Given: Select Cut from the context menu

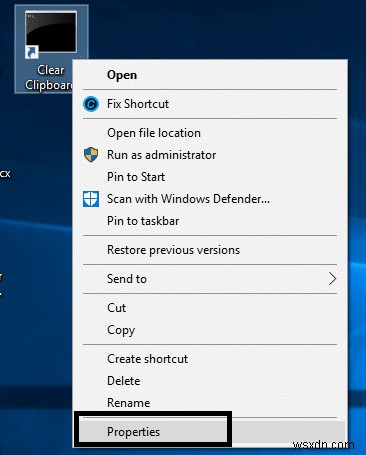Looking at the screenshot, I should 210,308.
